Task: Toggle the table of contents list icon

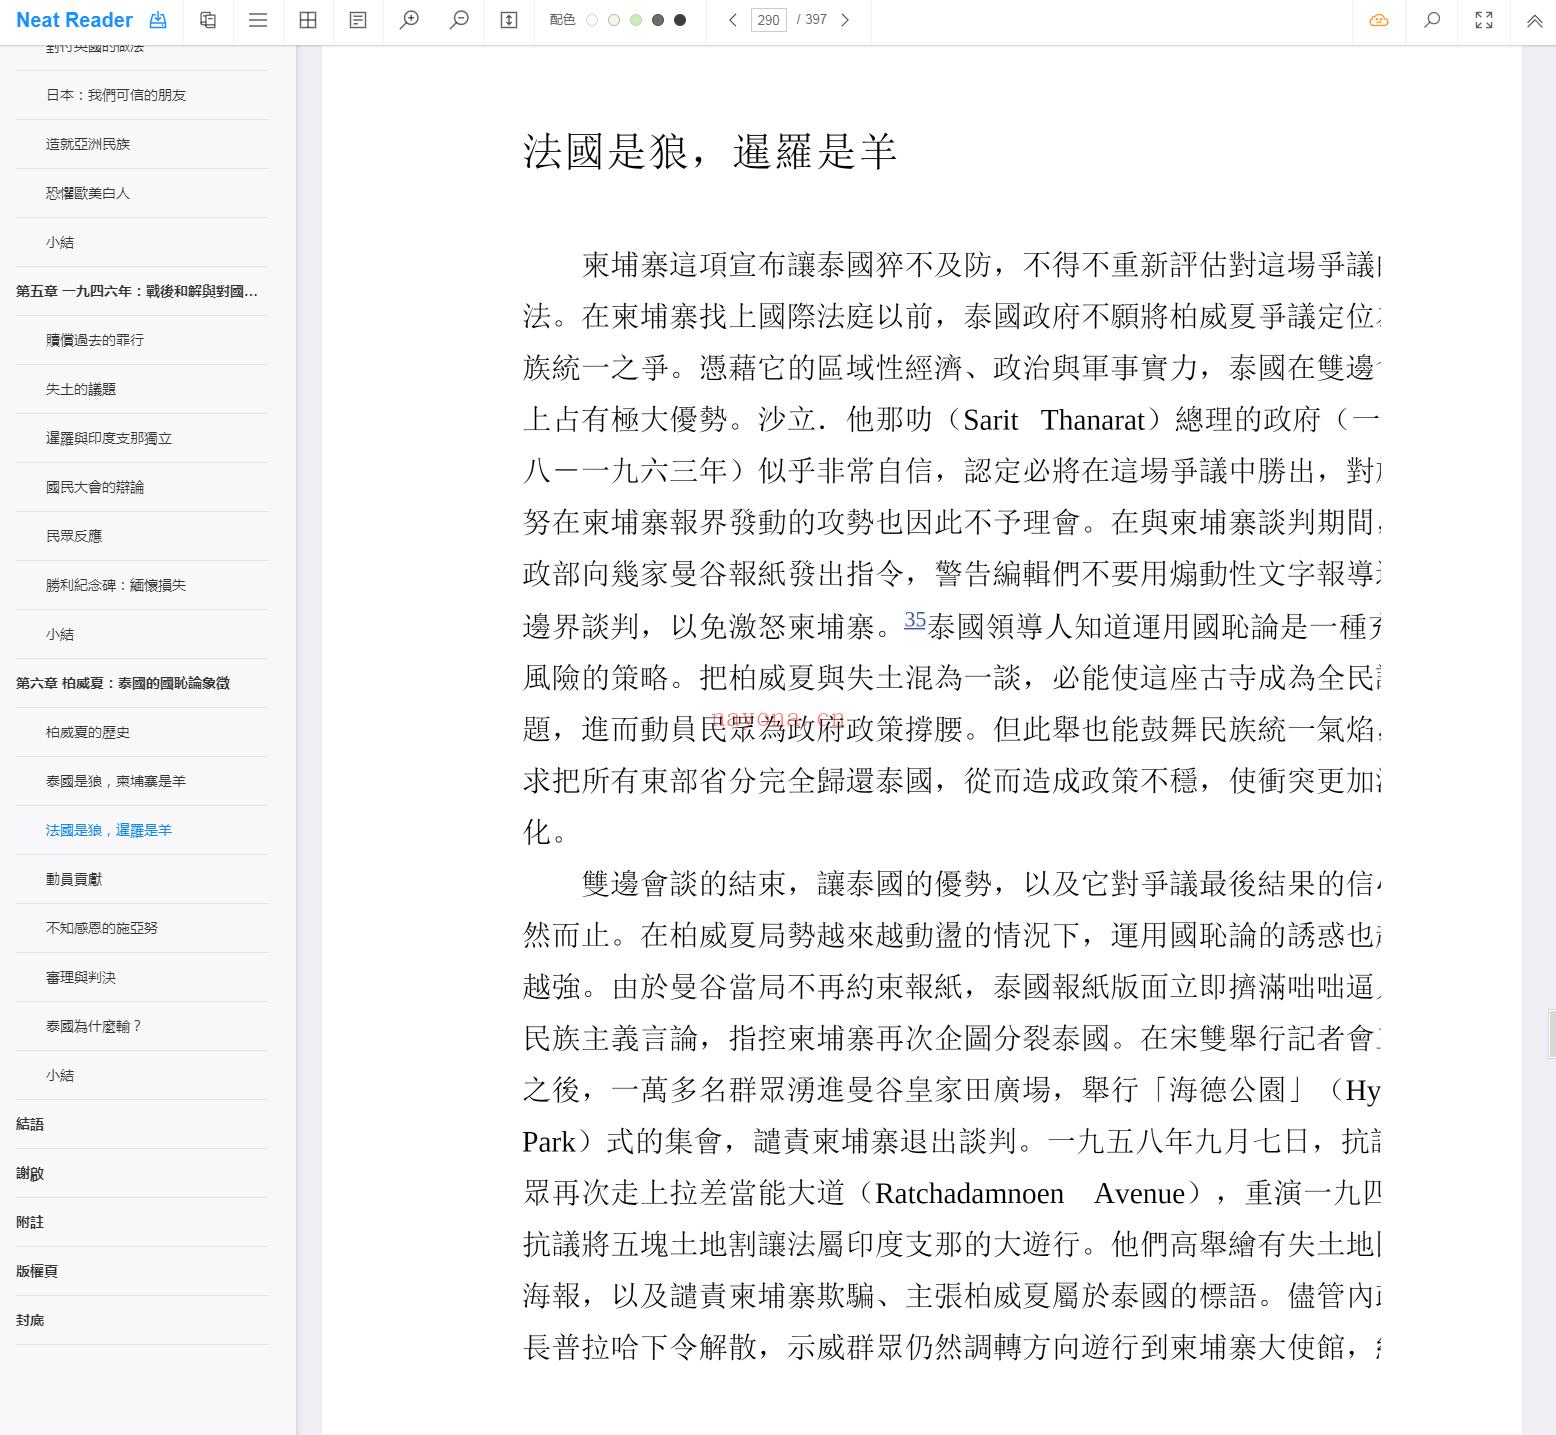Action: point(258,20)
